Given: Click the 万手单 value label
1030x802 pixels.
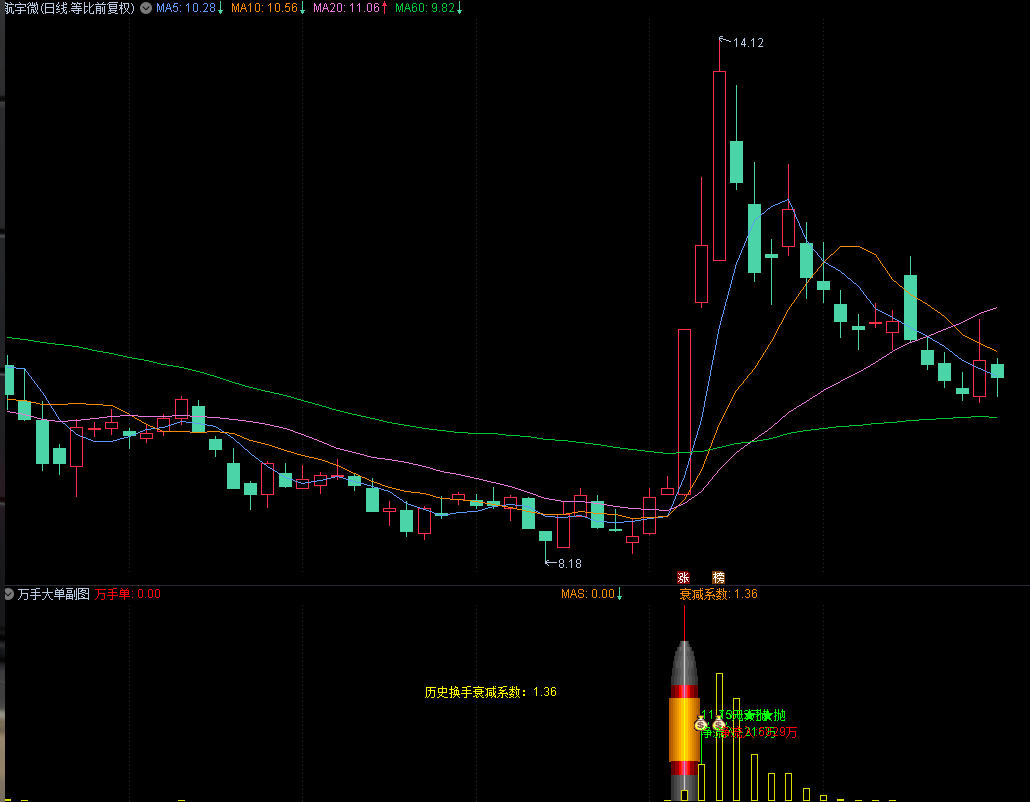Looking at the screenshot, I should (127, 594).
